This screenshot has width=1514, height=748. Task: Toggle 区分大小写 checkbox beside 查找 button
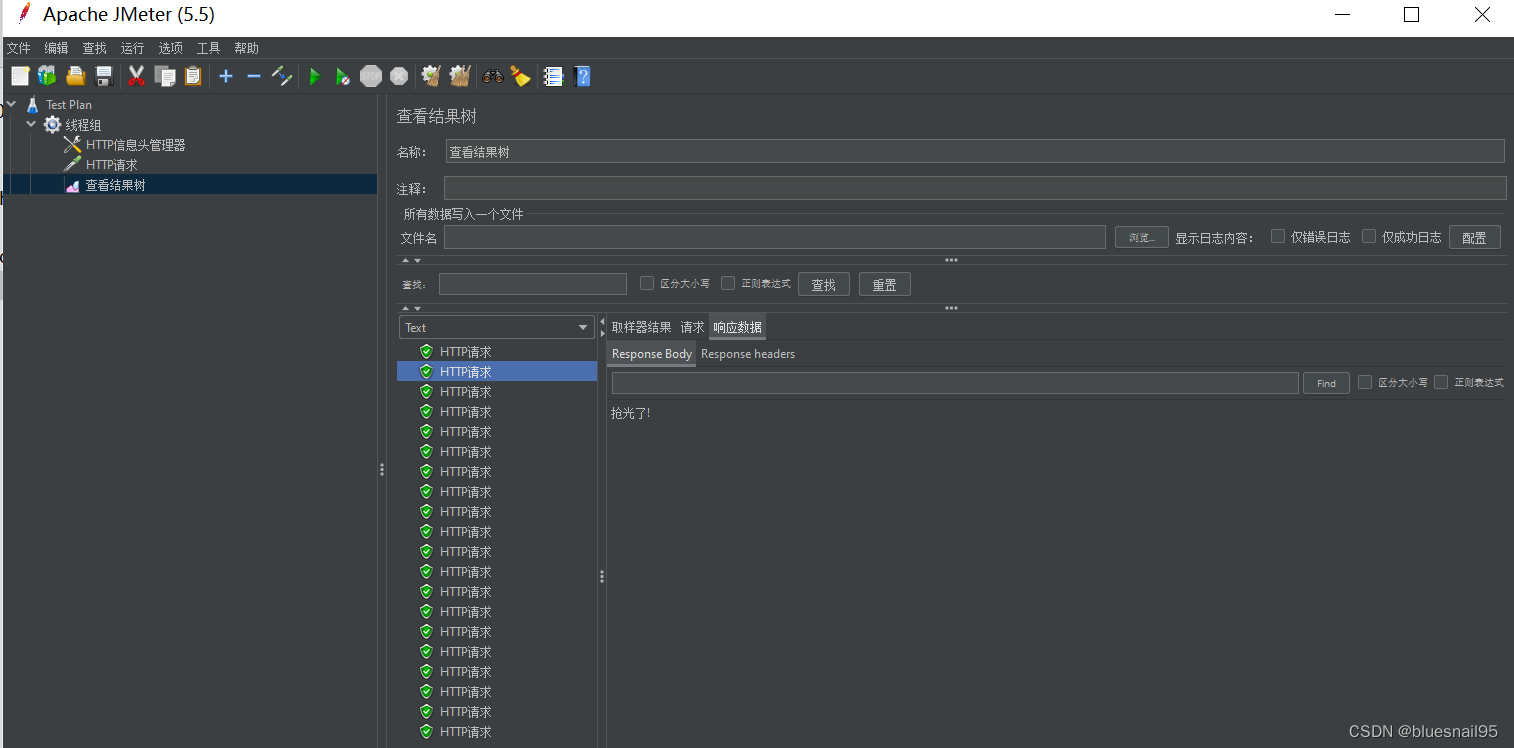point(647,283)
